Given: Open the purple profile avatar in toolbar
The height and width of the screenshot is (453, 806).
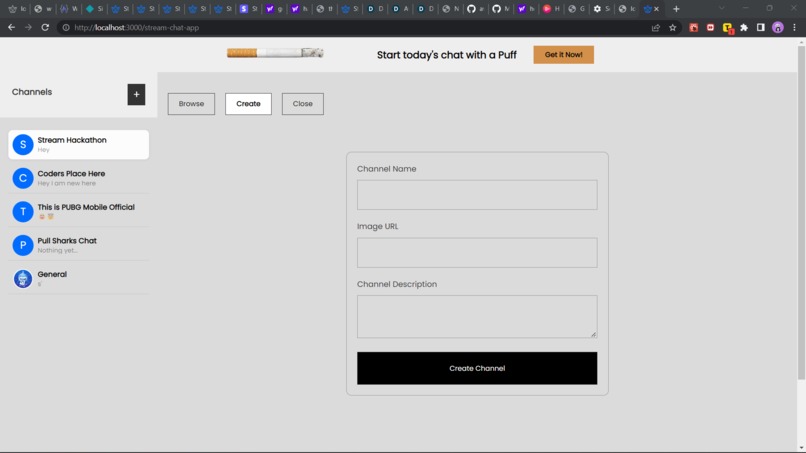Looking at the screenshot, I should [778, 28].
